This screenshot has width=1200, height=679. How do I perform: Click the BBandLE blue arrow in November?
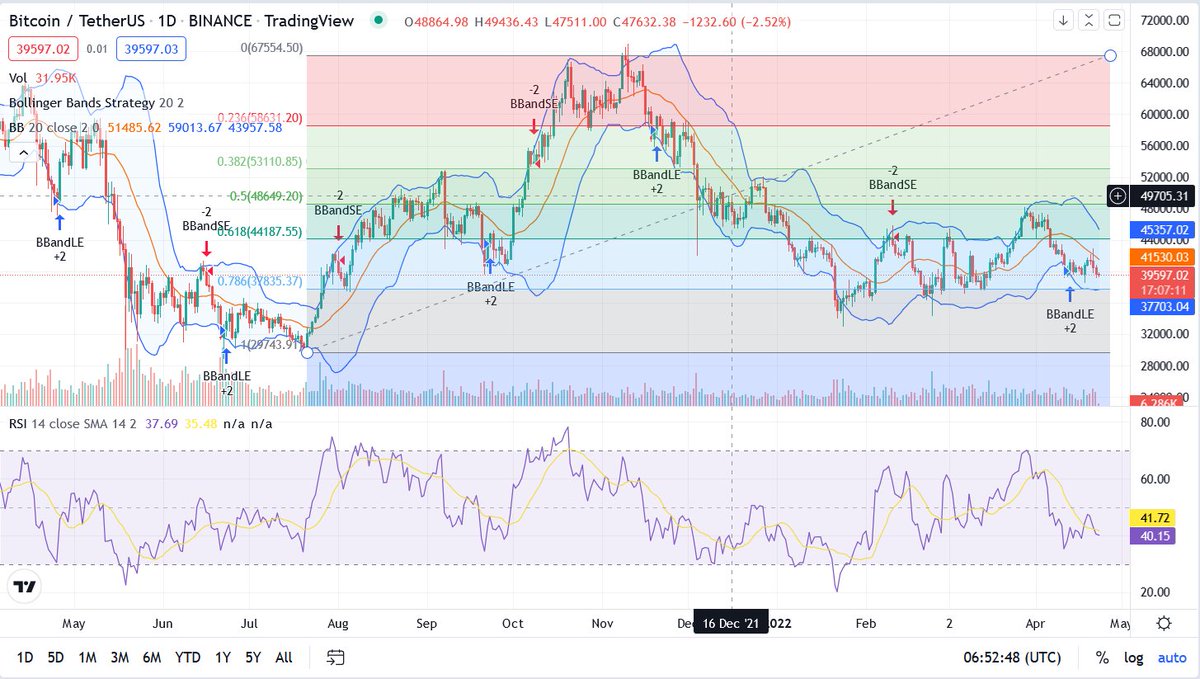pos(656,152)
